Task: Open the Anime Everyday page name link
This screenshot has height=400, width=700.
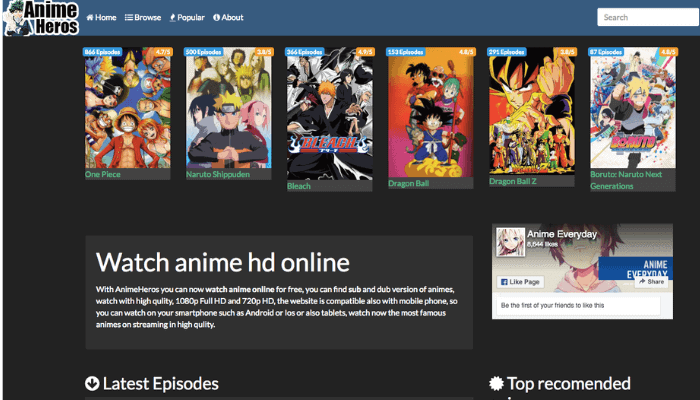Action: [x=562, y=234]
